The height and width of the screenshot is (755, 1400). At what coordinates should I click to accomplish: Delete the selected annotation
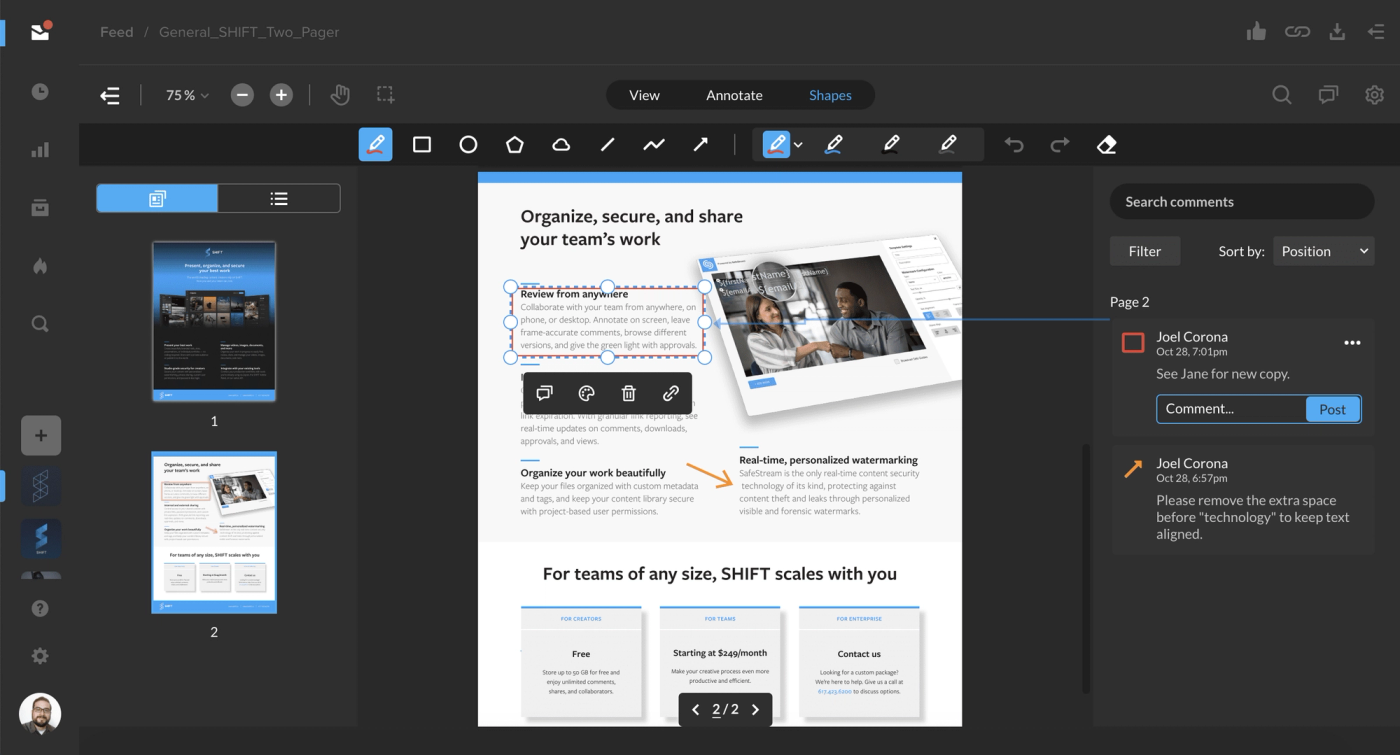[629, 393]
